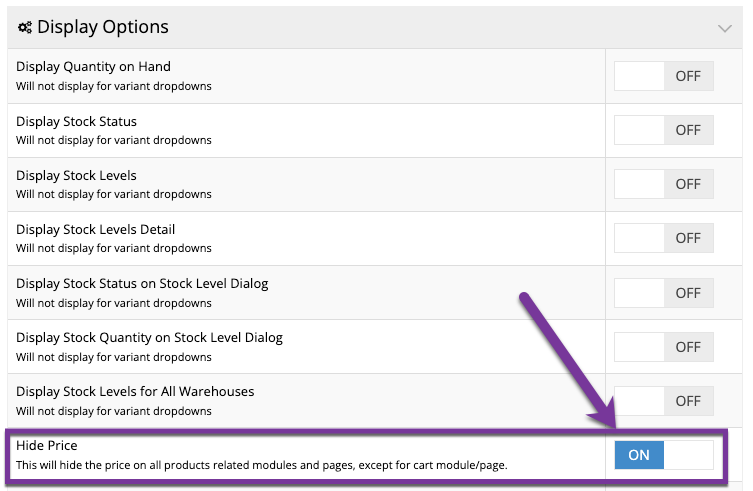The image size is (753, 491).
Task: Toggle Display Quantity on Hand switch
Action: click(x=664, y=76)
